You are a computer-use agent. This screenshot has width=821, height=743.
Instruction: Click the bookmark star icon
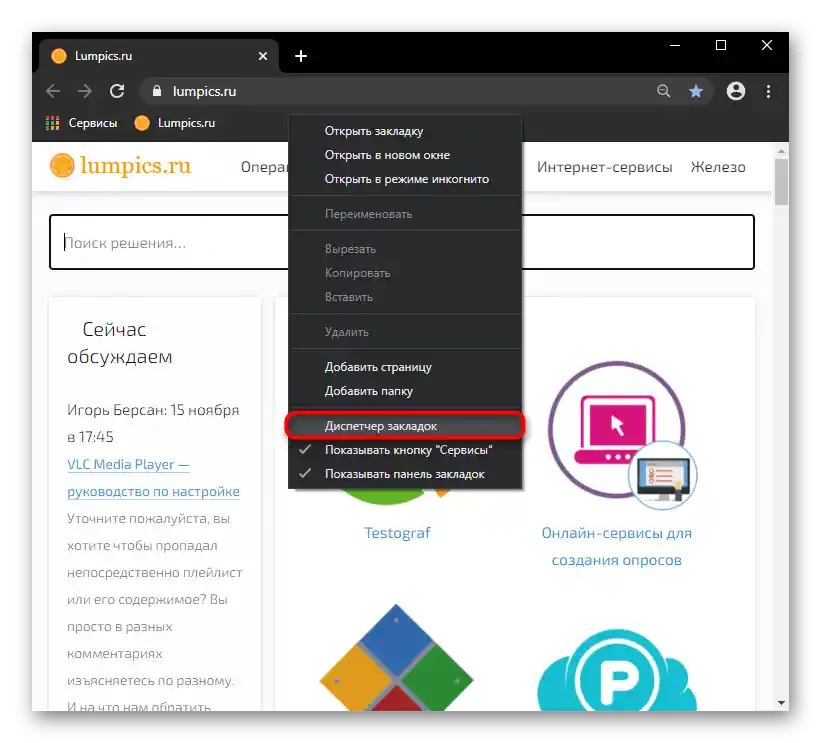[695, 92]
